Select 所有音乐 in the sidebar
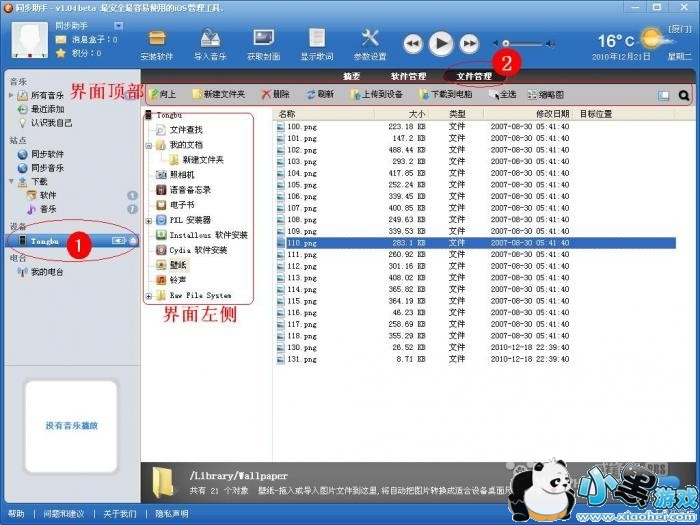Screen dimensions: 700x525 point(47,96)
